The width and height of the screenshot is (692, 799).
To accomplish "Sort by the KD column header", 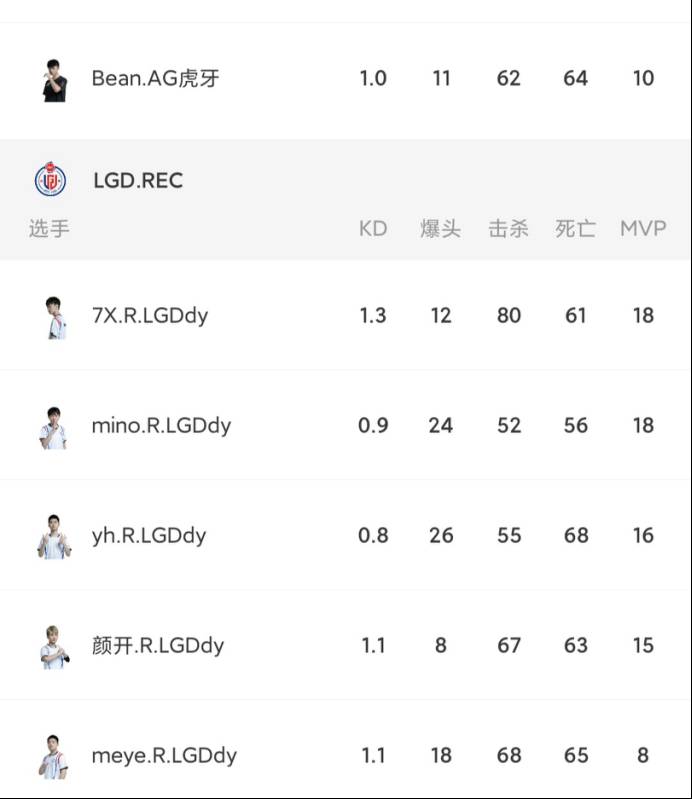I will (373, 228).
